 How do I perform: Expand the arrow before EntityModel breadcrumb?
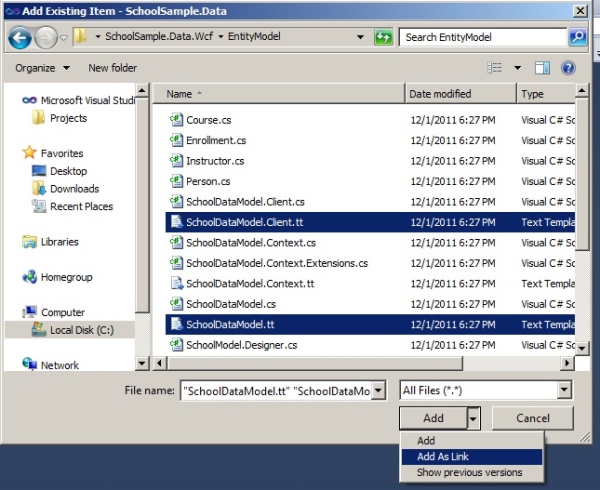pyautogui.click(x=221, y=37)
